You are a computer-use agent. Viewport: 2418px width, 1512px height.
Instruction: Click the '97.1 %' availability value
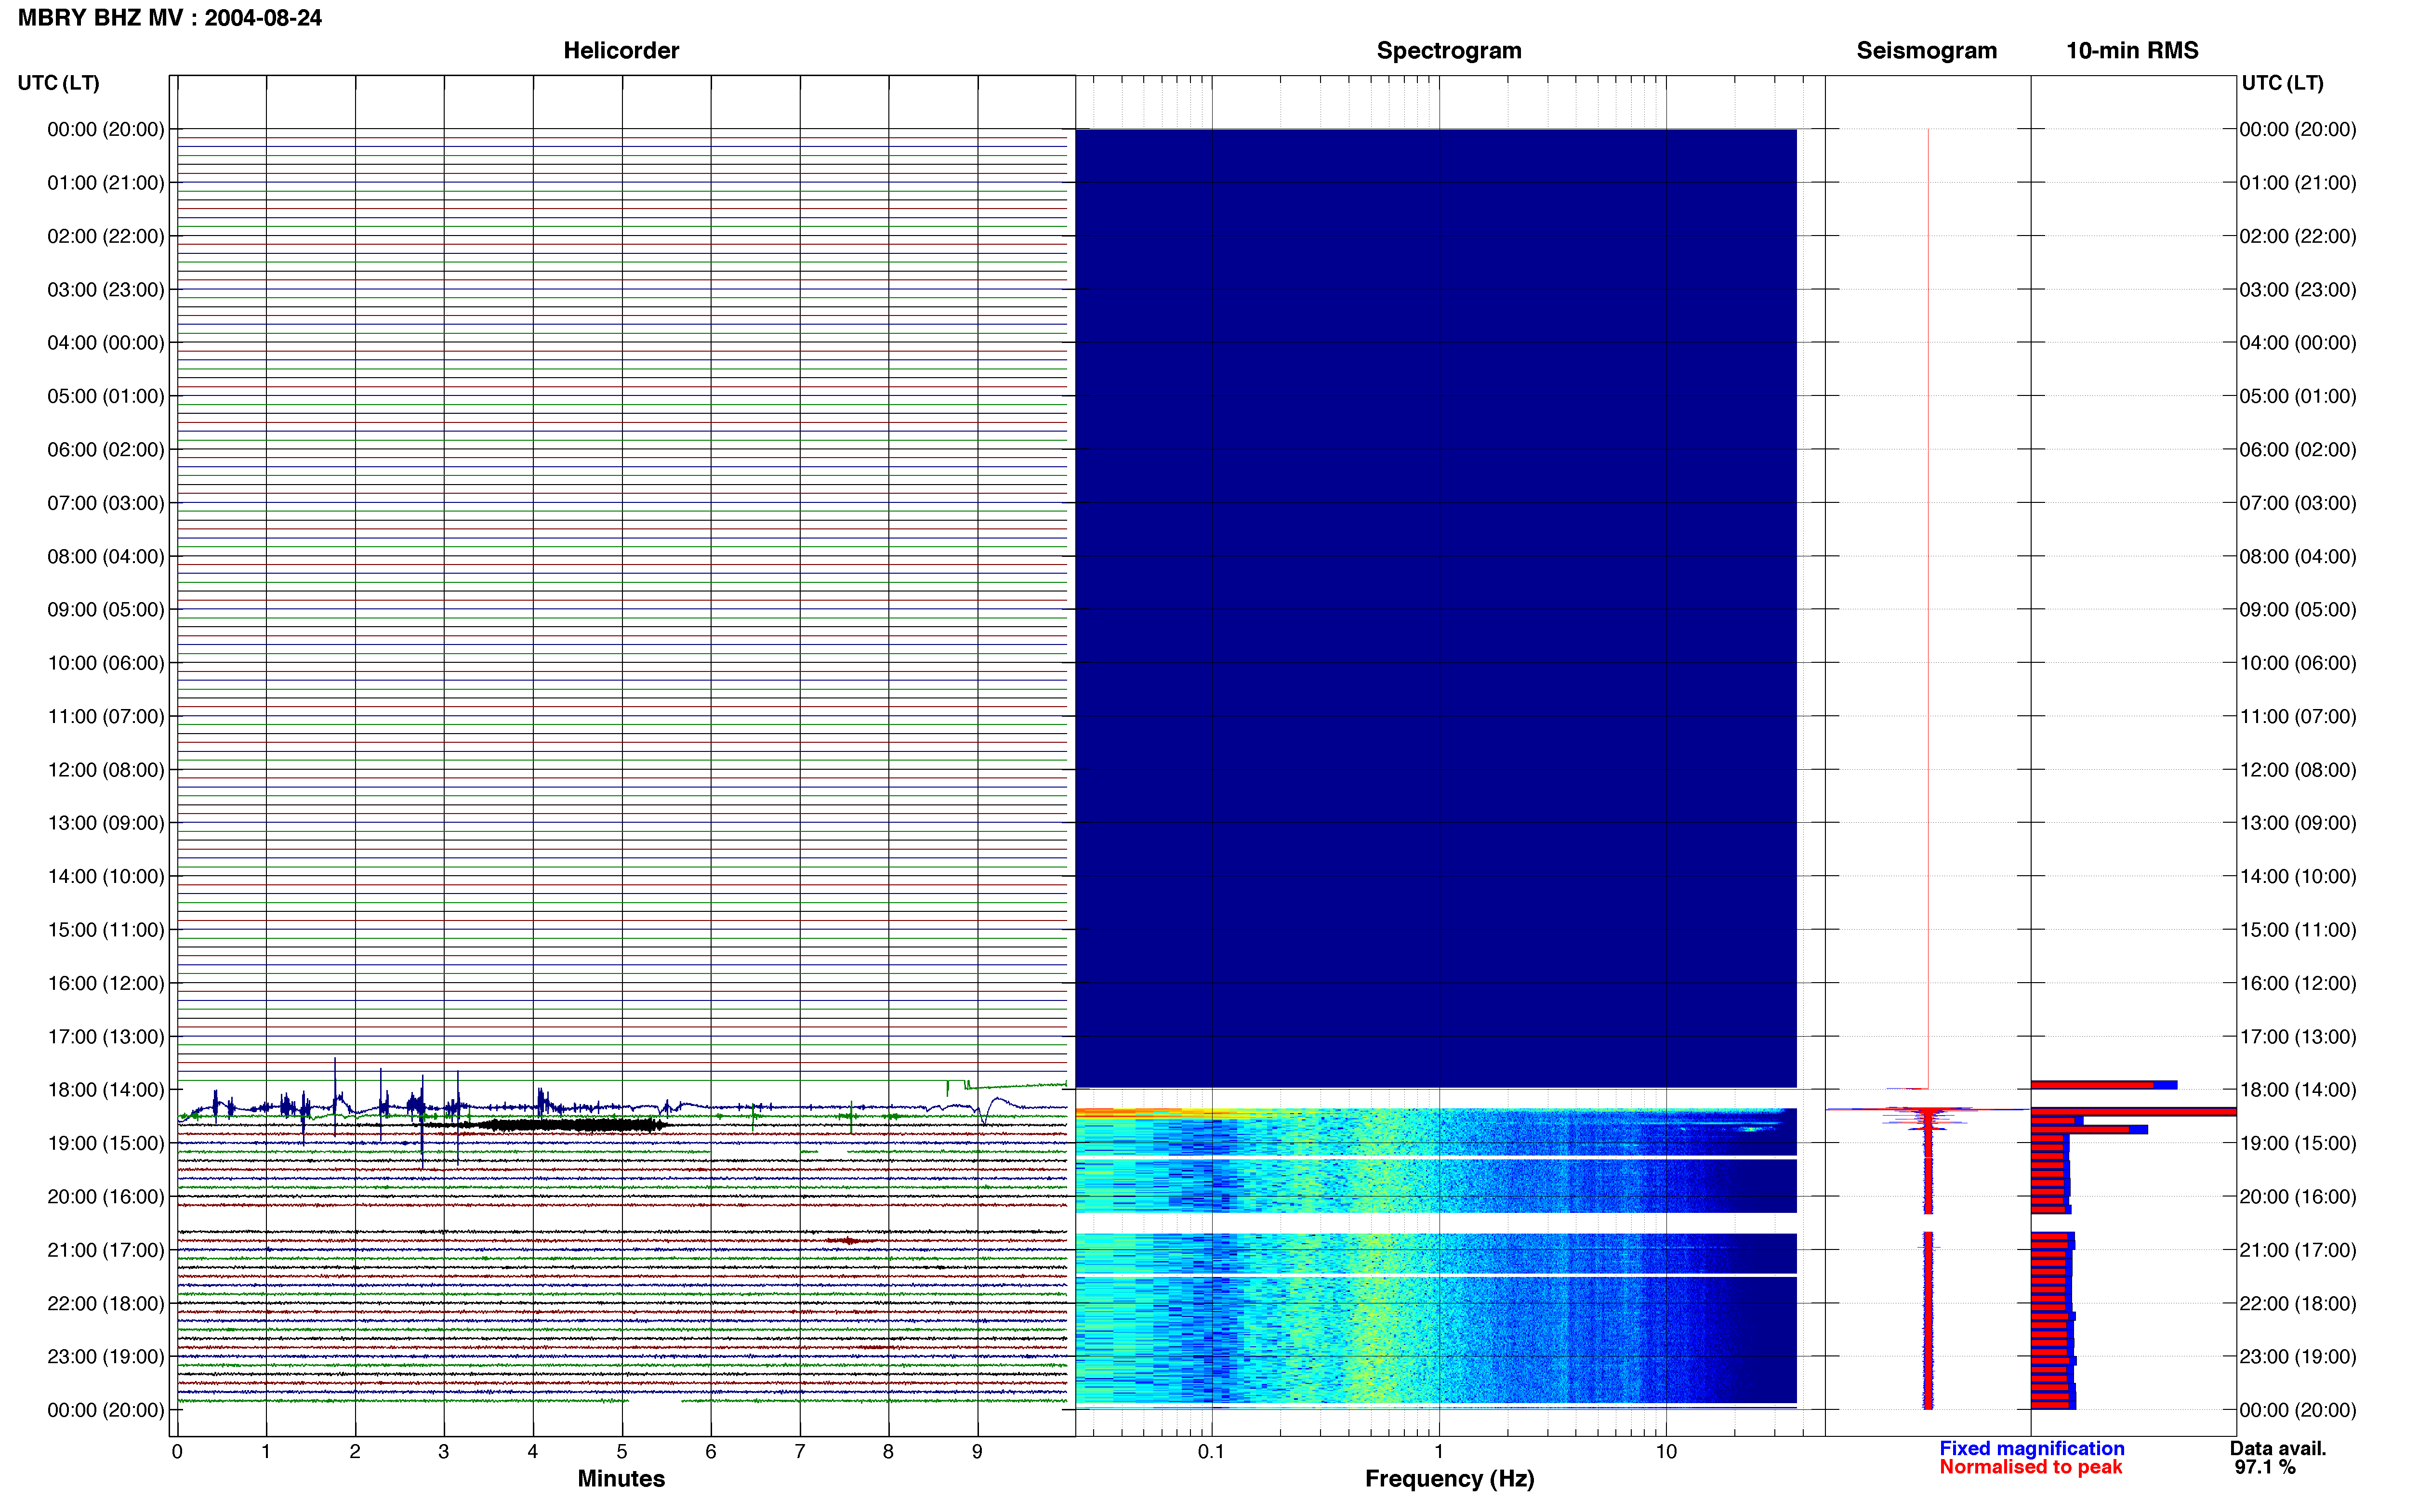tap(2265, 1468)
